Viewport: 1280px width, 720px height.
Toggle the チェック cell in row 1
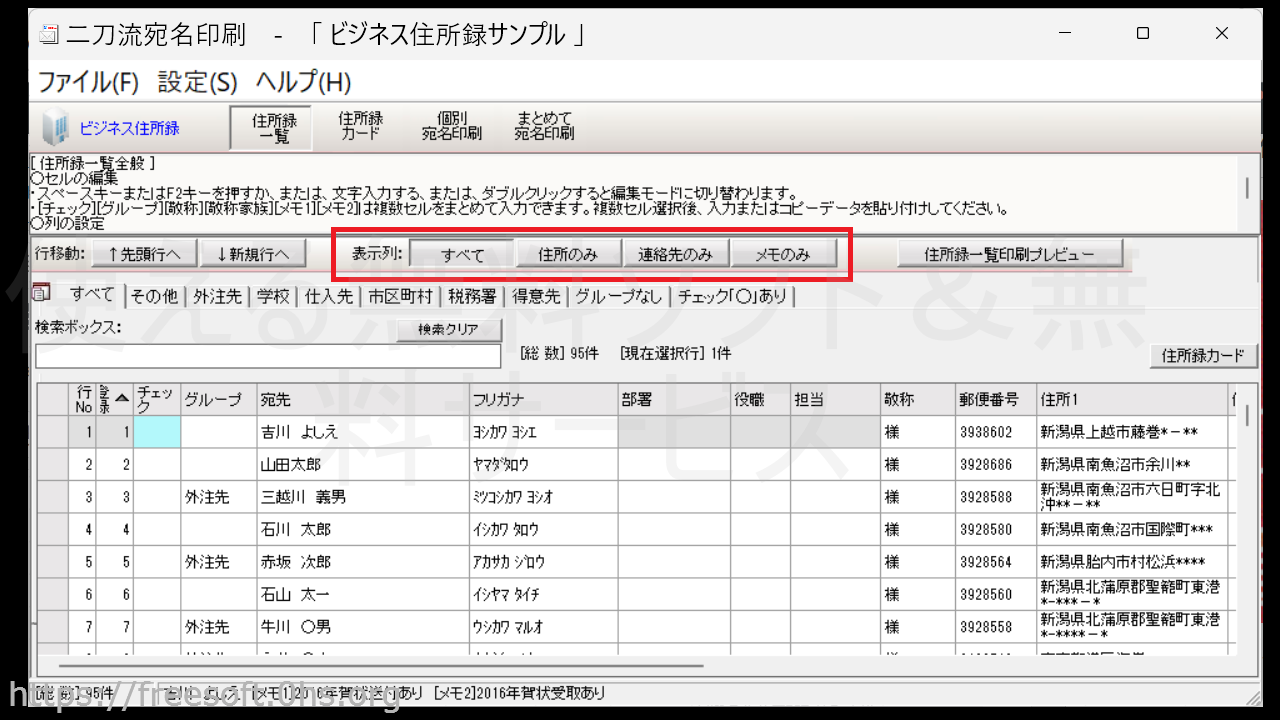[x=157, y=432]
